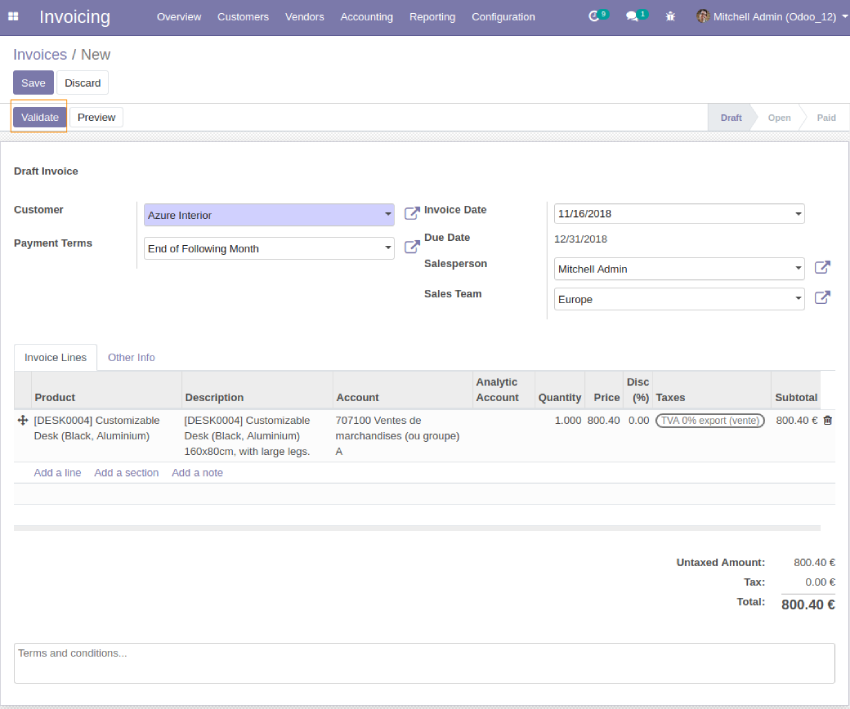The height and width of the screenshot is (709, 850).
Task: Click the Add a line link
Action: click(57, 473)
